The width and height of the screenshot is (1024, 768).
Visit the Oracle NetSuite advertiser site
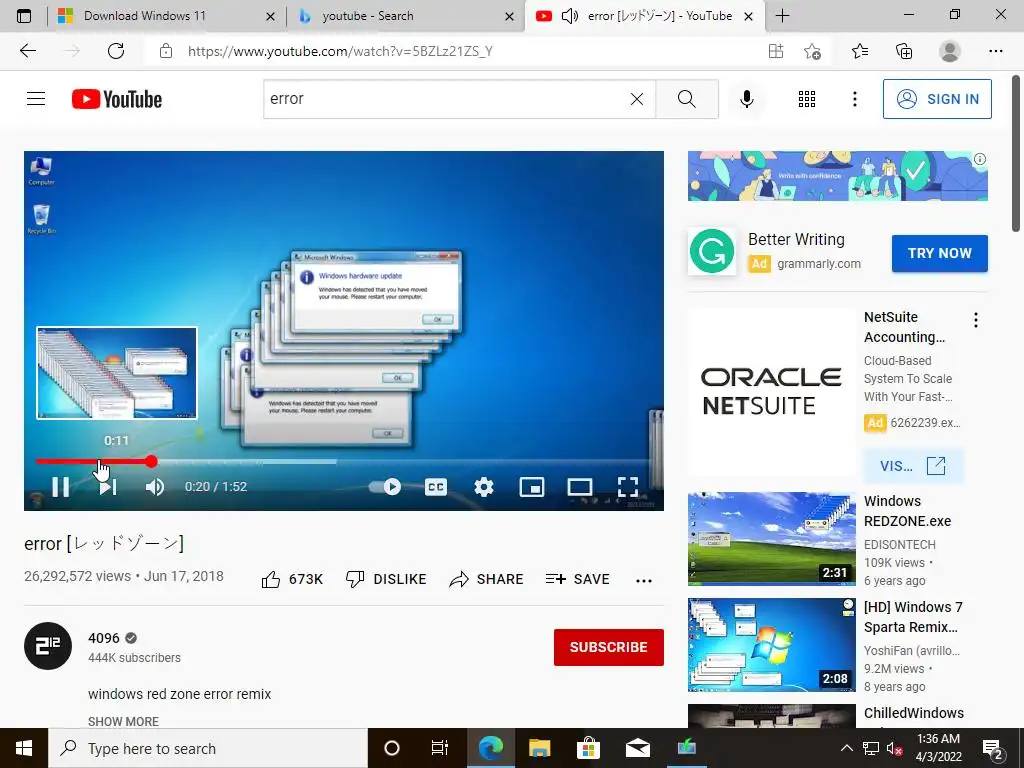[913, 466]
